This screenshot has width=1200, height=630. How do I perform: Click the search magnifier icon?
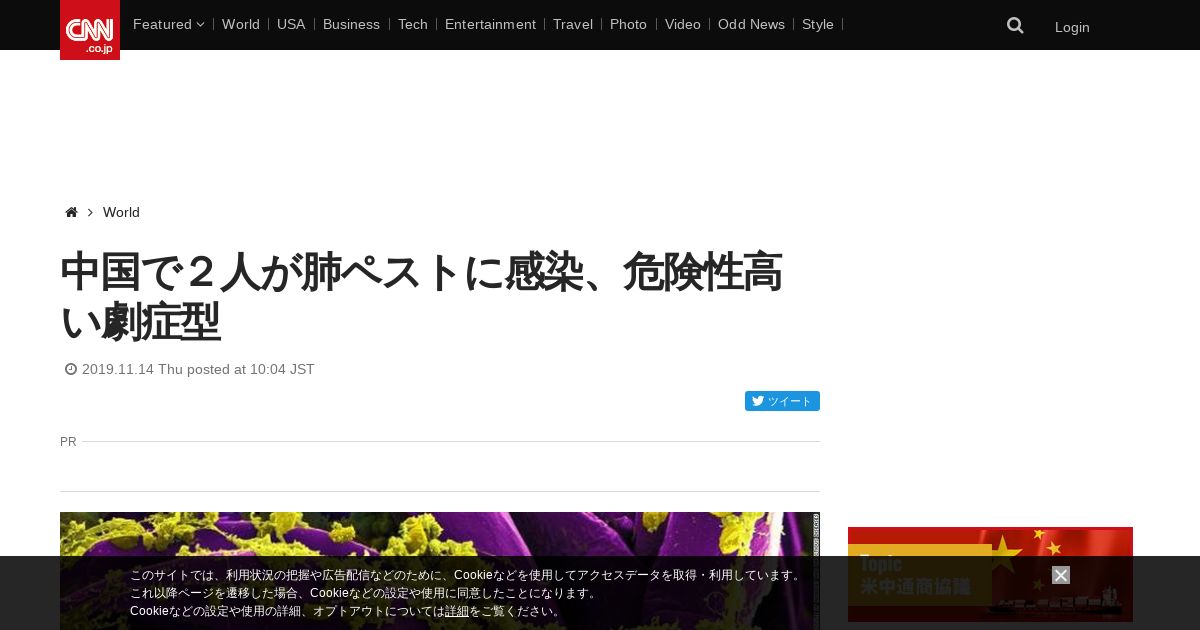(1015, 26)
